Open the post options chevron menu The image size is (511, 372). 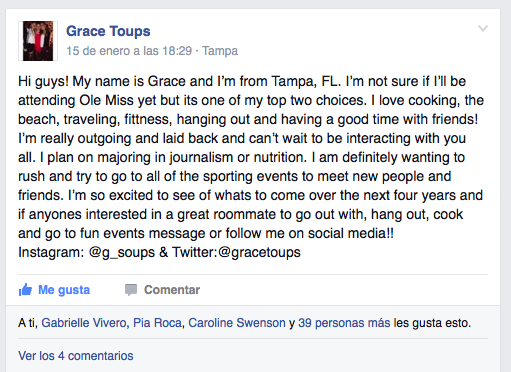tap(483, 28)
